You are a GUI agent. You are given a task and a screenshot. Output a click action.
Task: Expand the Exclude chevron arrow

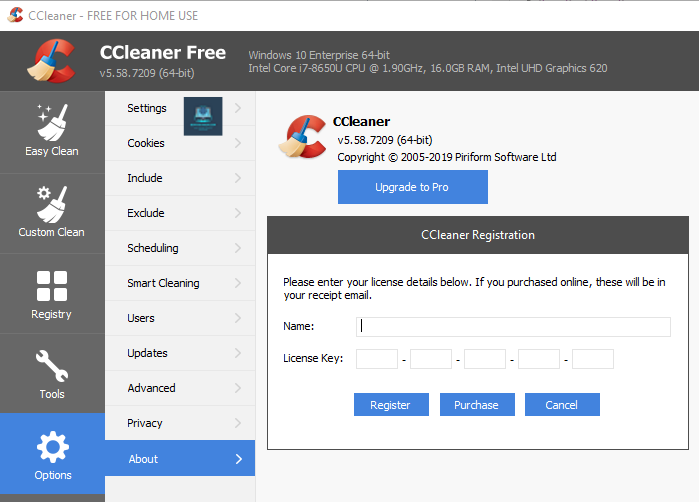pos(238,213)
